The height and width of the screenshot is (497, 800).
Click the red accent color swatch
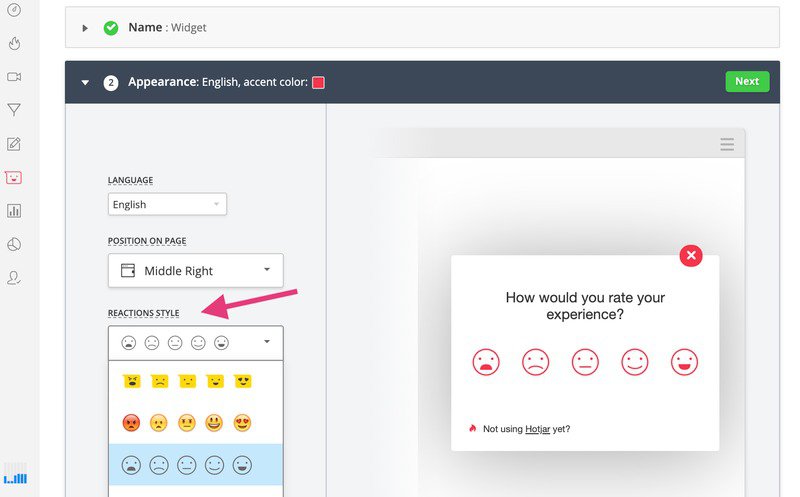tap(318, 82)
